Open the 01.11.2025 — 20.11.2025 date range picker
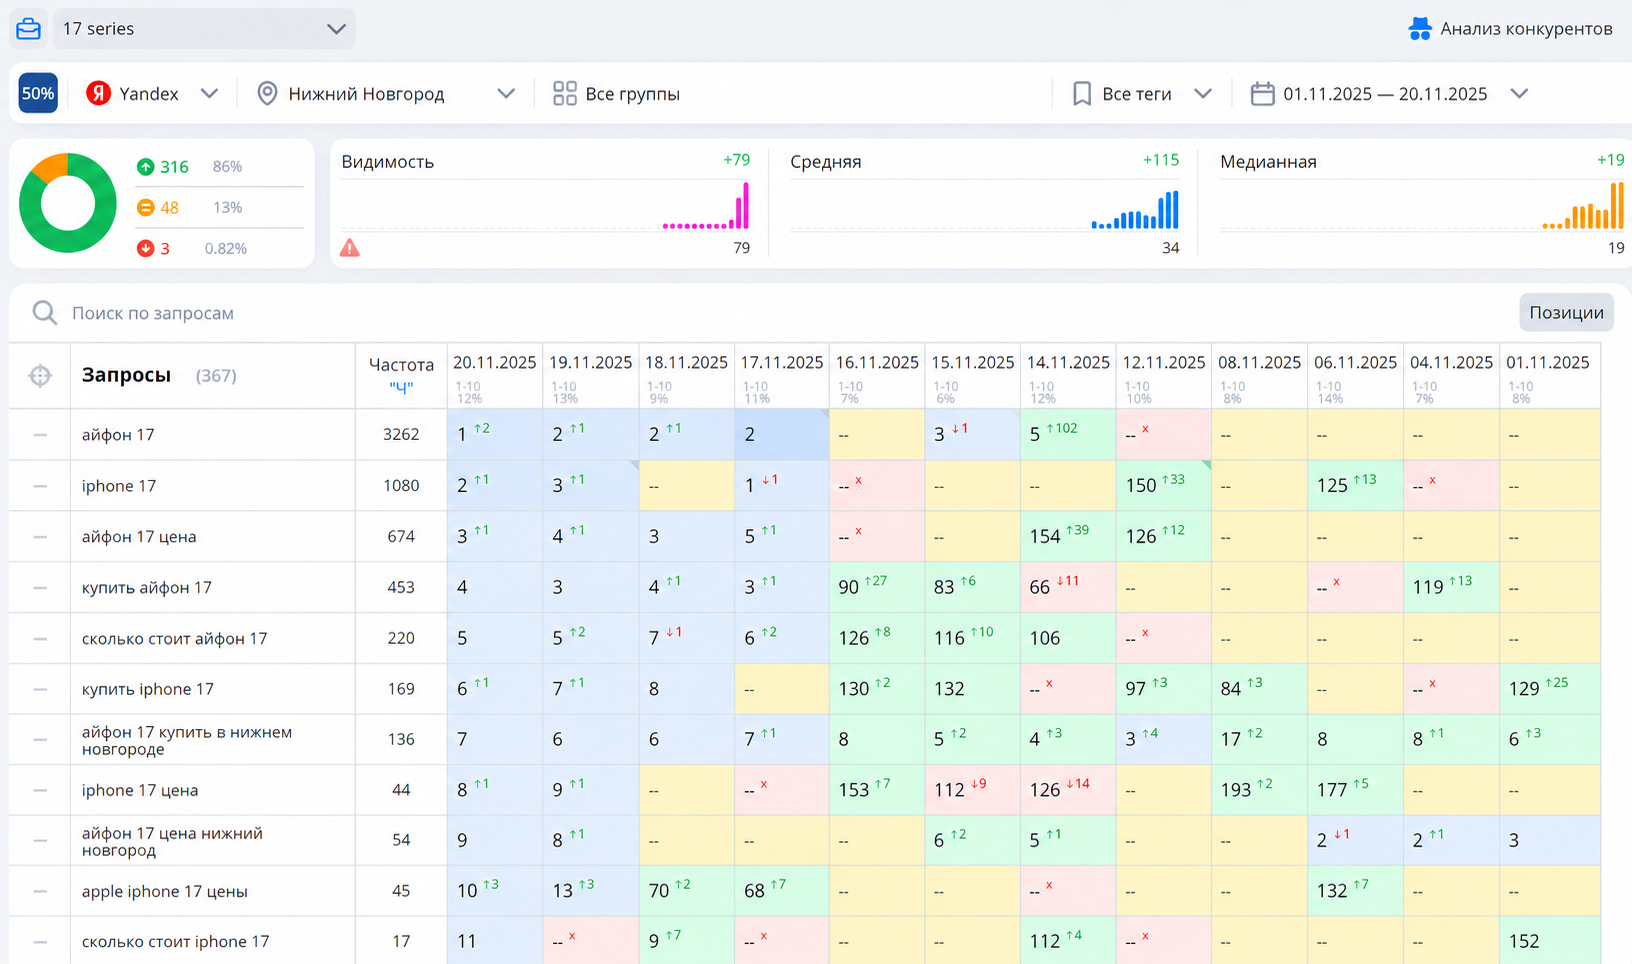1632x964 pixels. coord(1389,93)
